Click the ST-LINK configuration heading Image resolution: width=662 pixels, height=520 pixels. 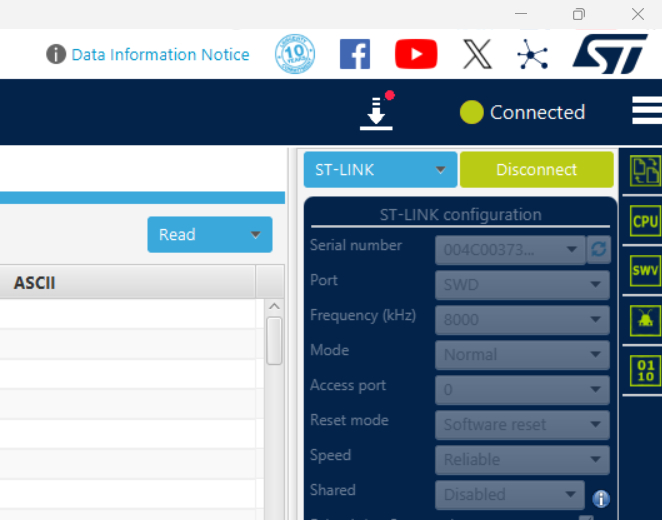(461, 215)
